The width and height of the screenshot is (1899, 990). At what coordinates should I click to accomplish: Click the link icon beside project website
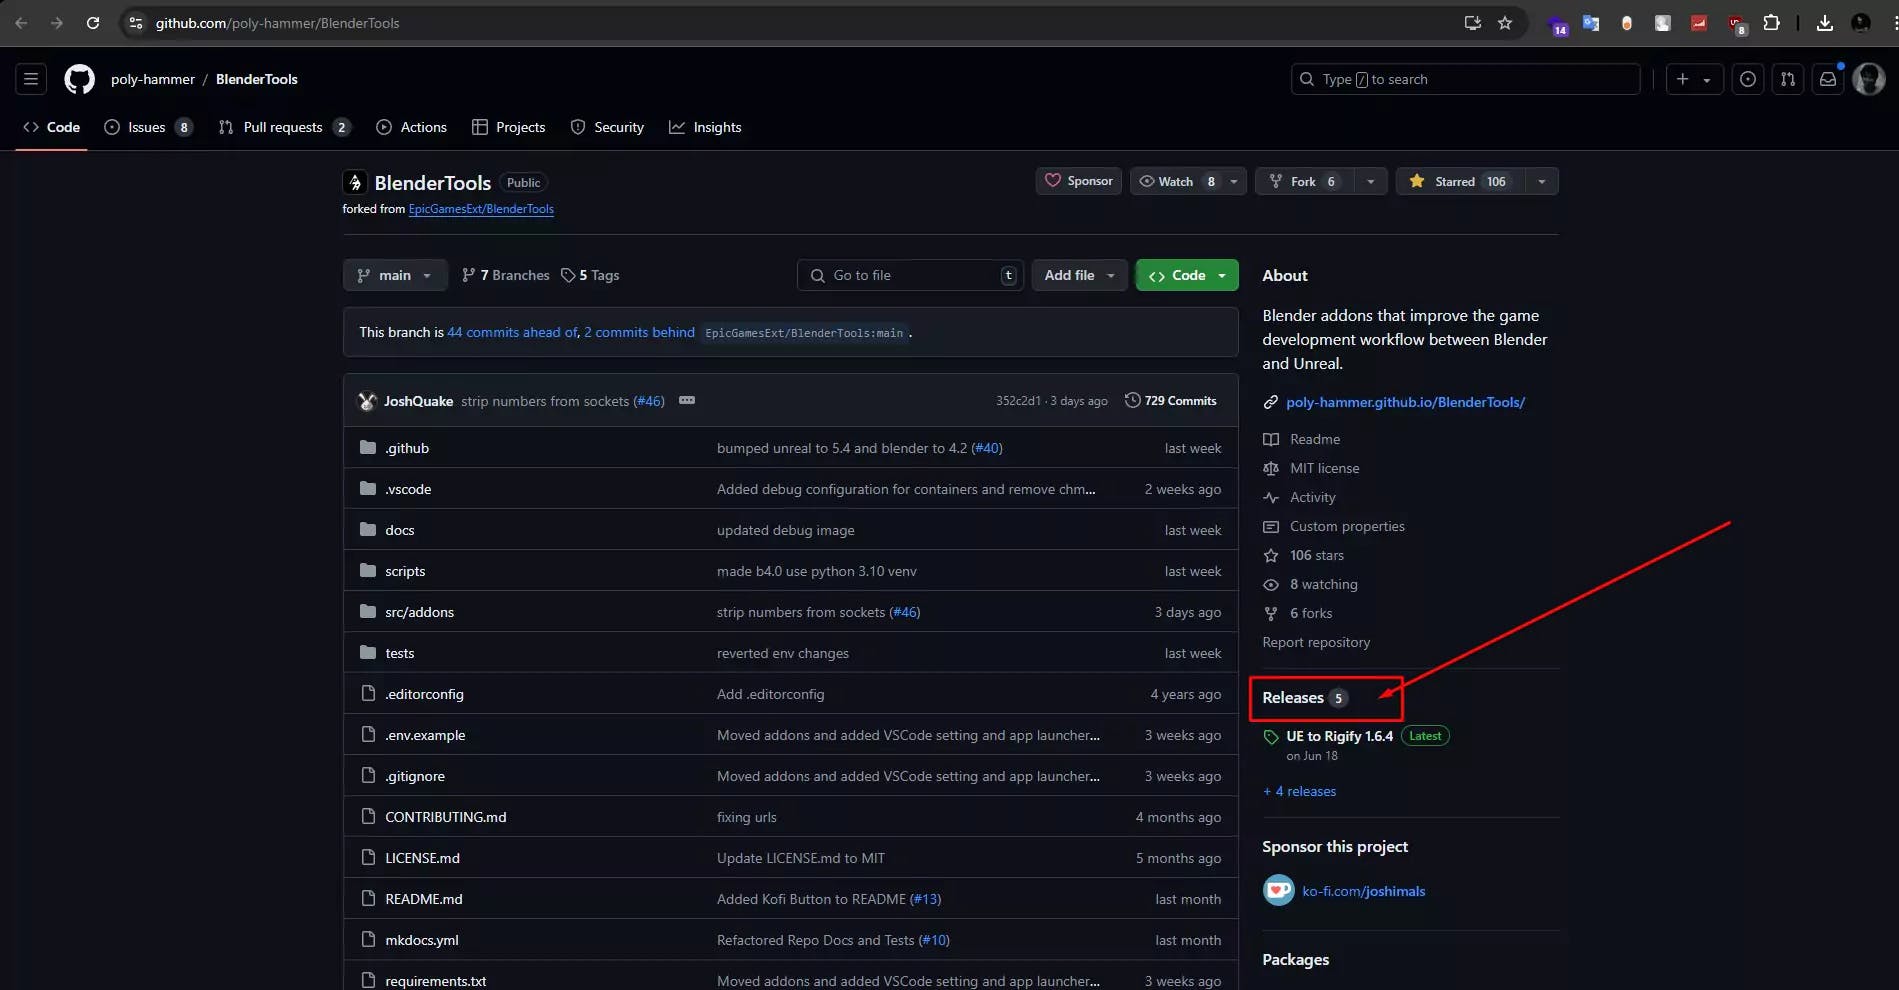(1271, 402)
